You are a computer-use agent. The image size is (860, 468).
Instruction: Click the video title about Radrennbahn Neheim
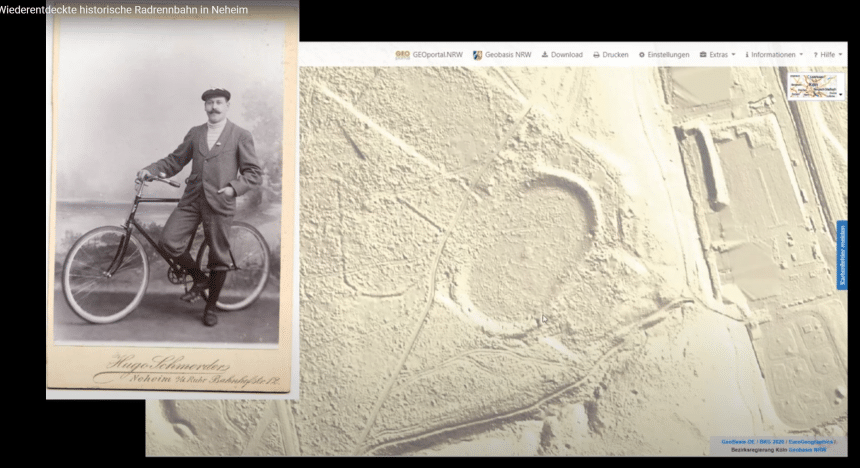125,10
